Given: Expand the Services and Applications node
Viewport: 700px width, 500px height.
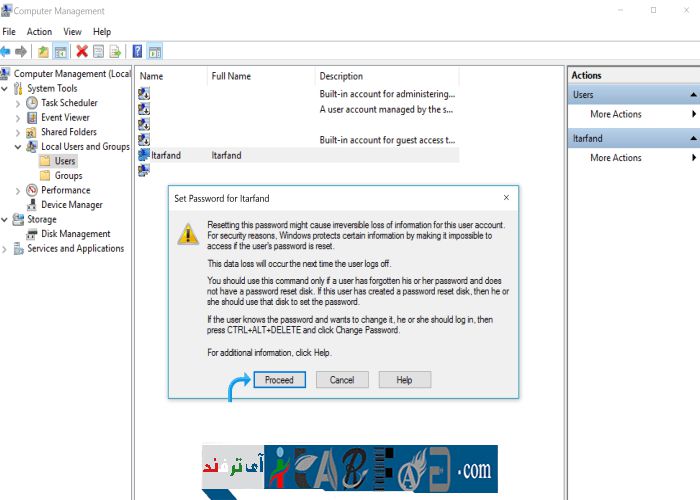Looking at the screenshot, I should 6,249.
